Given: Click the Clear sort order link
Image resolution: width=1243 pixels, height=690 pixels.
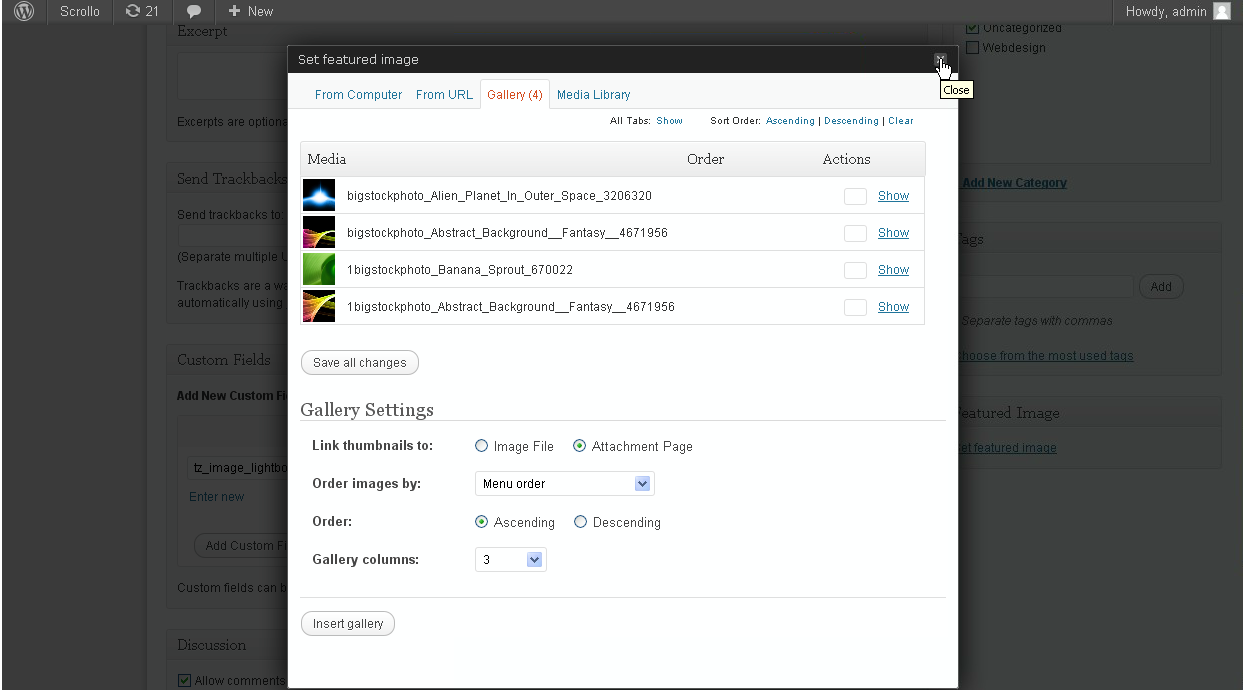Looking at the screenshot, I should coord(900,121).
